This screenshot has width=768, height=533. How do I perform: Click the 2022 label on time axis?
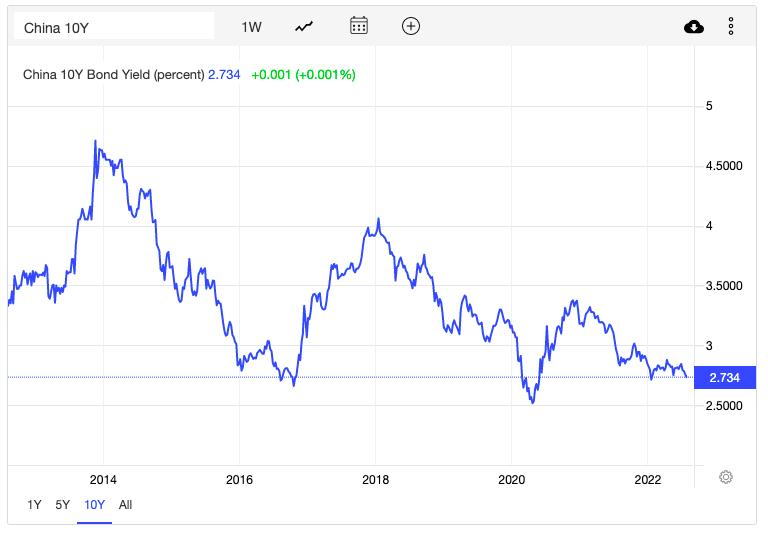point(647,478)
